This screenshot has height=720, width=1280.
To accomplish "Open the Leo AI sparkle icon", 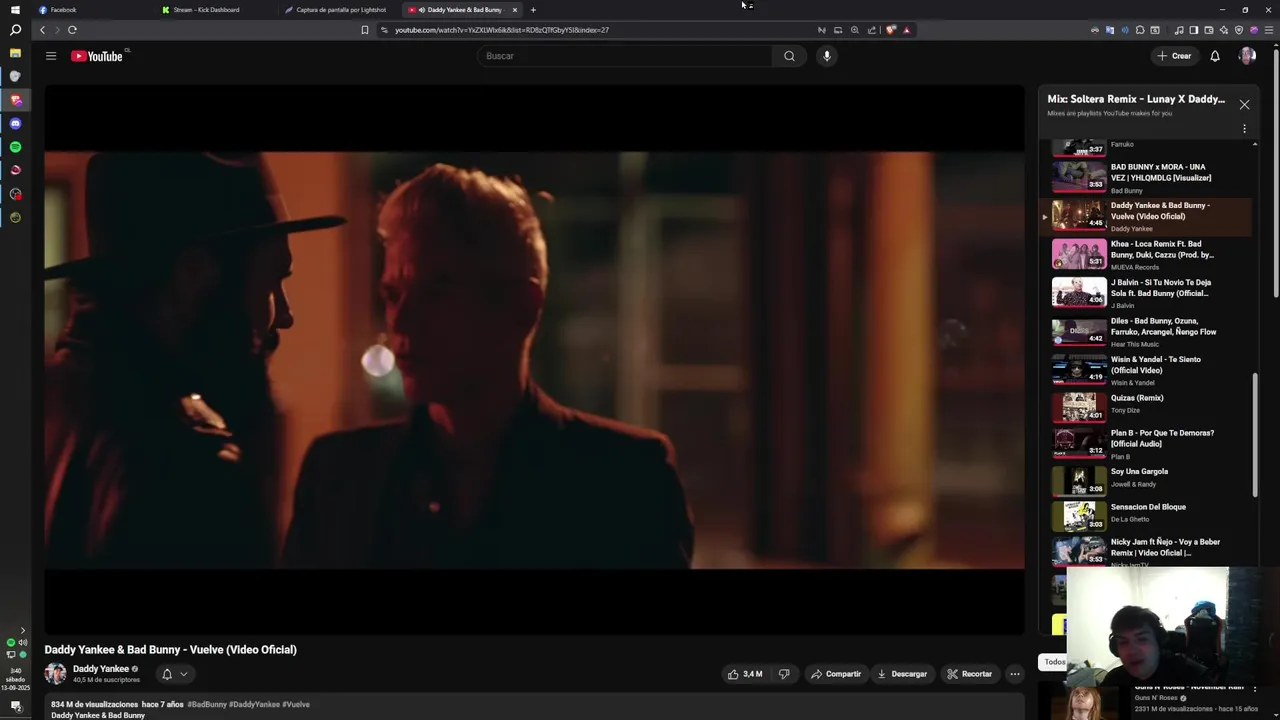I will 1224,30.
